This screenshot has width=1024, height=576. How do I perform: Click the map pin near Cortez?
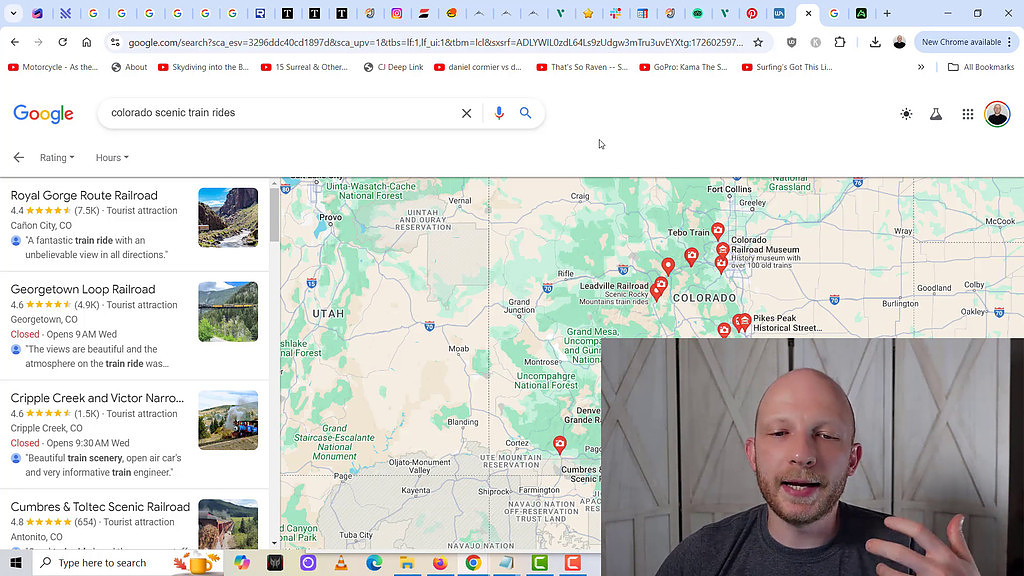click(x=560, y=445)
